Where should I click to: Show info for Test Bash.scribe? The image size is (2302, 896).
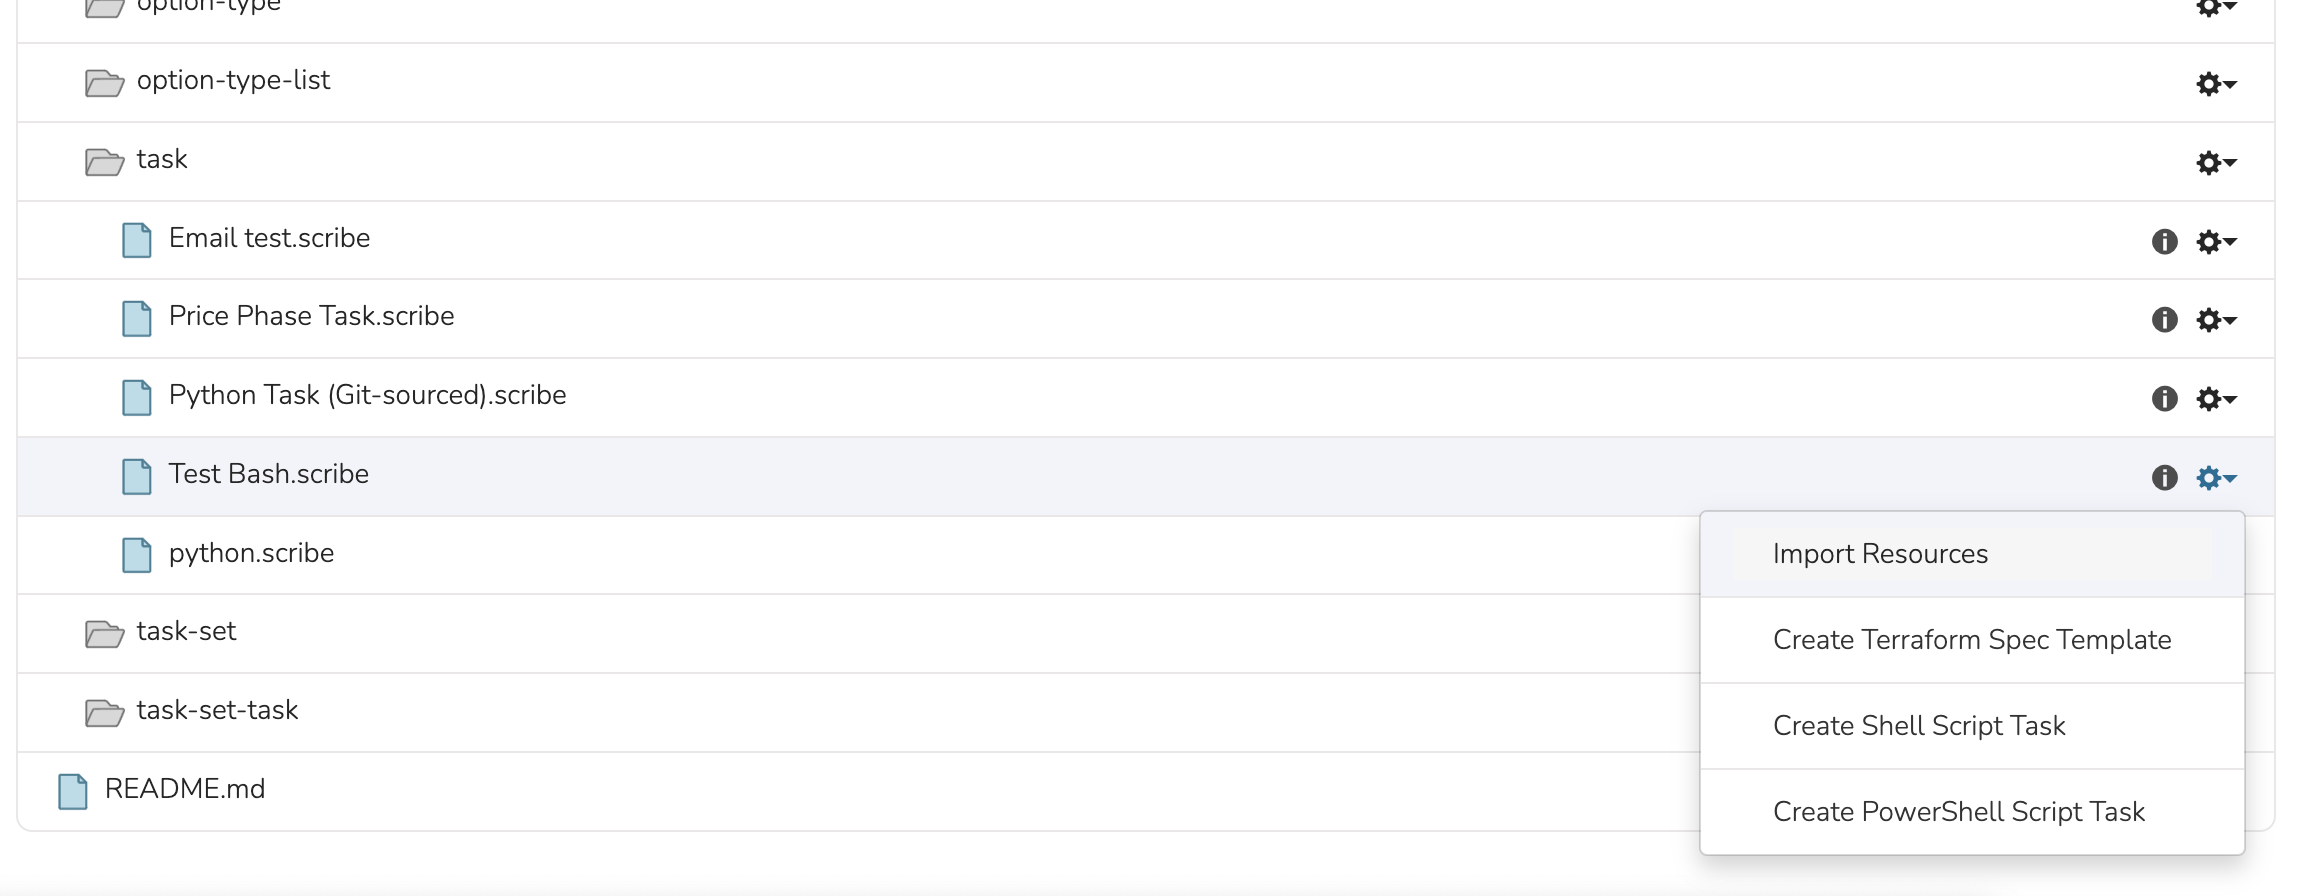2164,478
